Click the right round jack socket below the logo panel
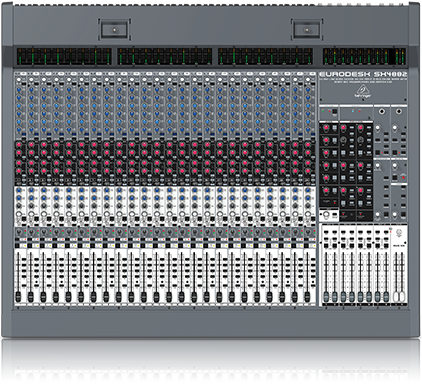The image size is (422, 384). pyautogui.click(x=399, y=111)
